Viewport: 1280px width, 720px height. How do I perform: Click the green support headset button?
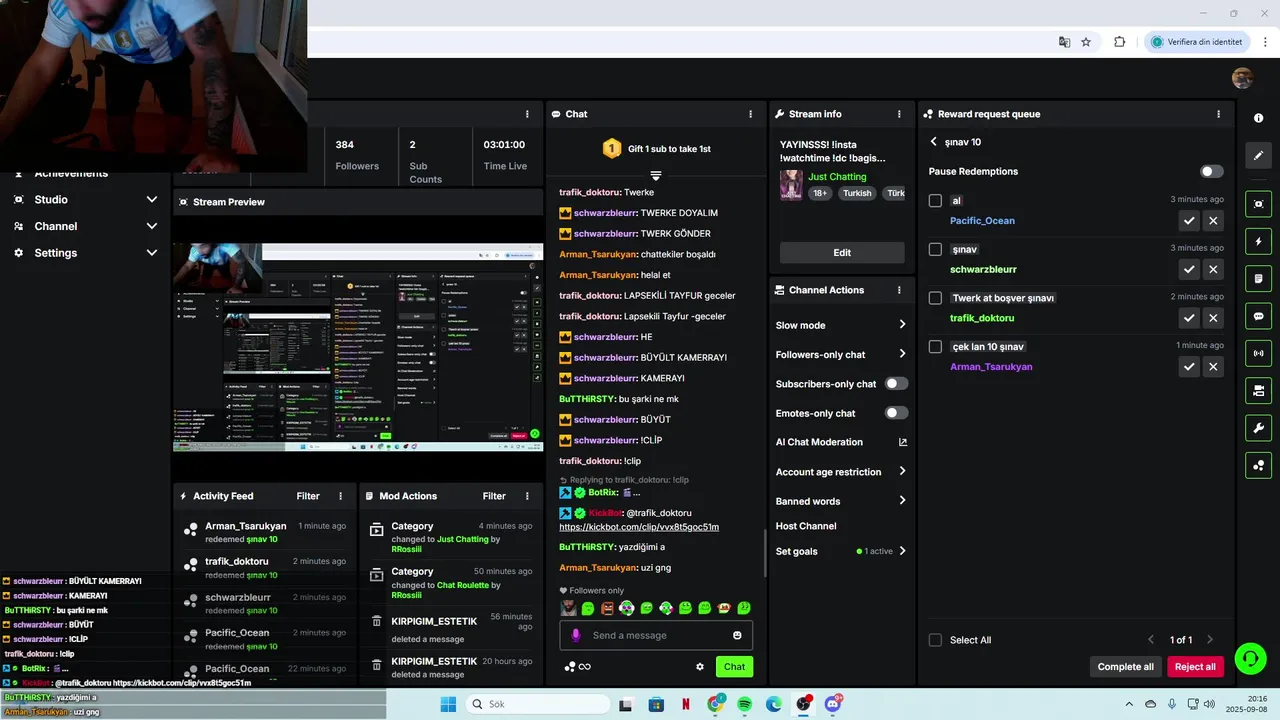(x=1250, y=658)
